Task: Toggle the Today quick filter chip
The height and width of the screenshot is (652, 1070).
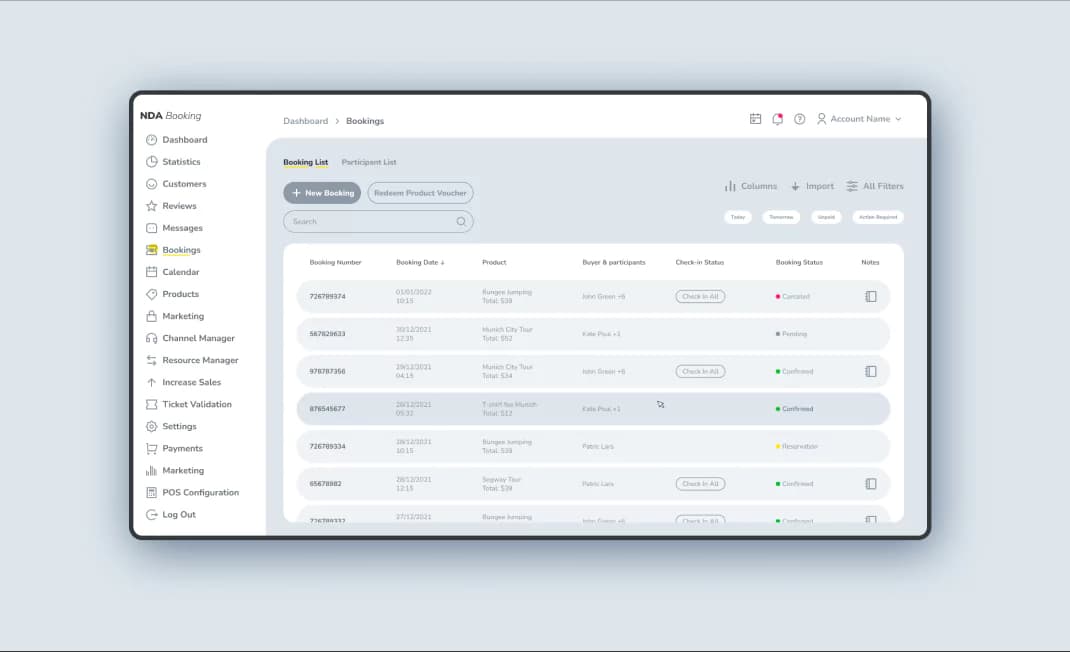Action: click(738, 217)
